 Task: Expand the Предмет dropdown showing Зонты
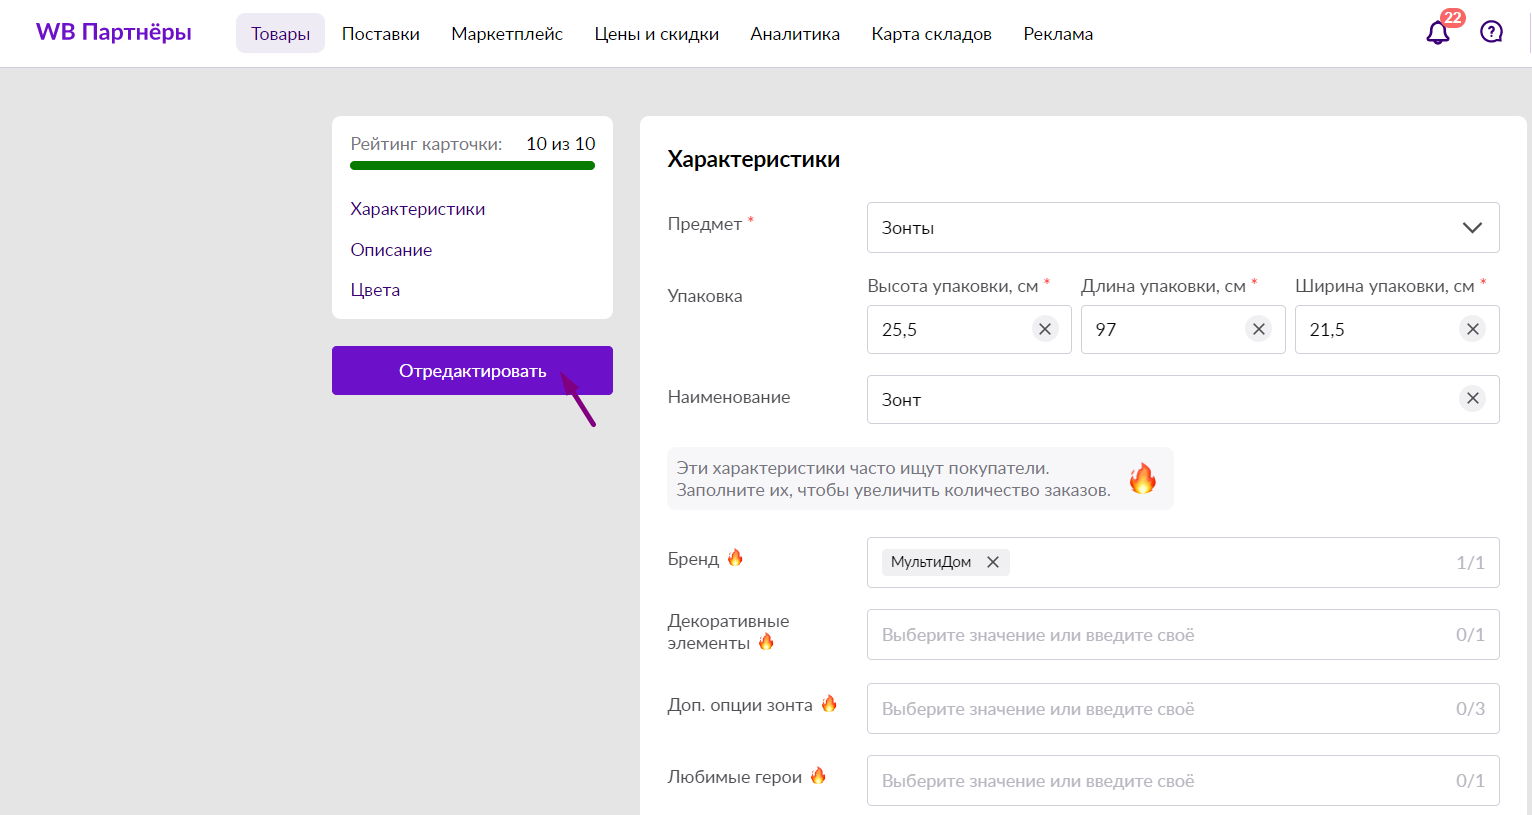tap(1183, 227)
